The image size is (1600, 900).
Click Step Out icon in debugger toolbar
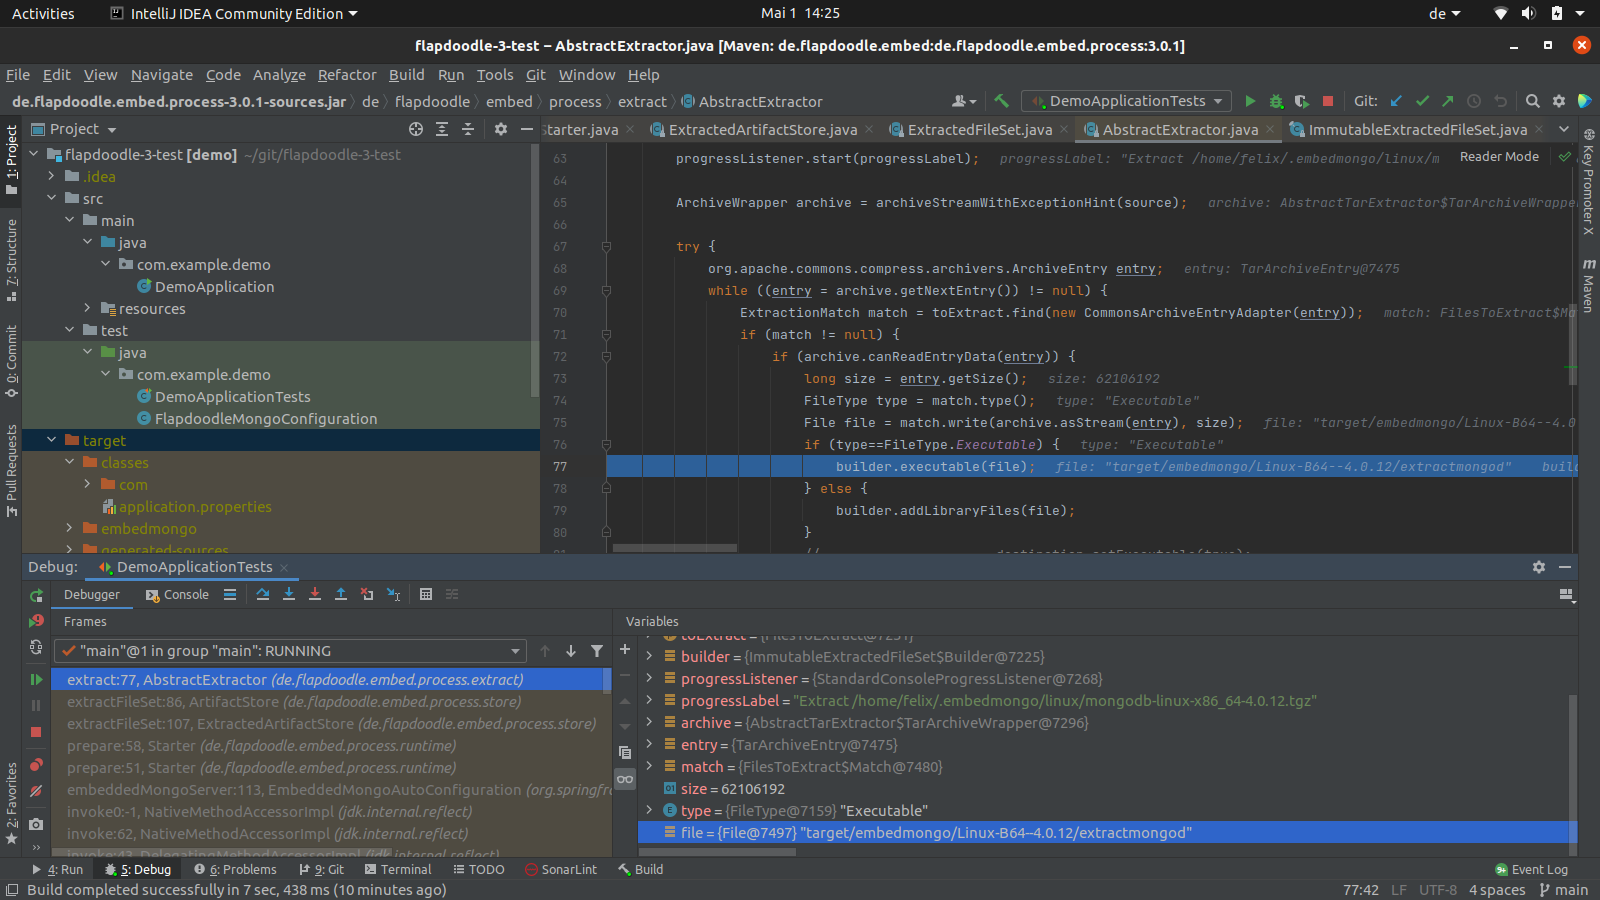point(341,594)
